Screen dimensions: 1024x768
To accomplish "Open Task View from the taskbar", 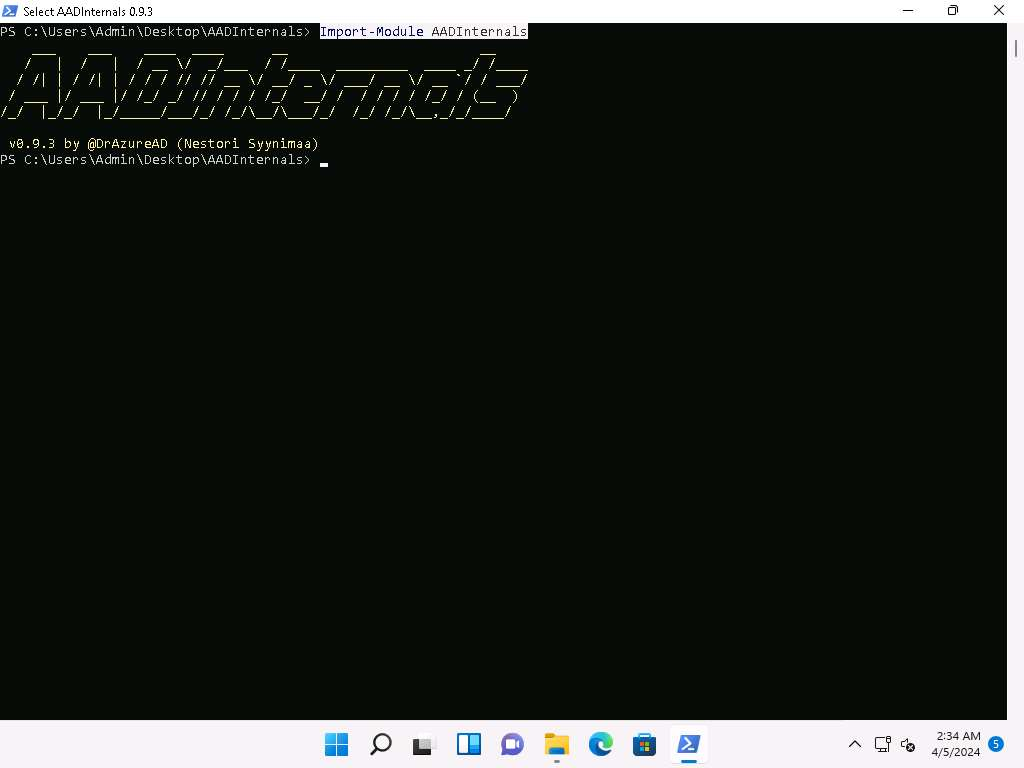I will click(x=425, y=744).
